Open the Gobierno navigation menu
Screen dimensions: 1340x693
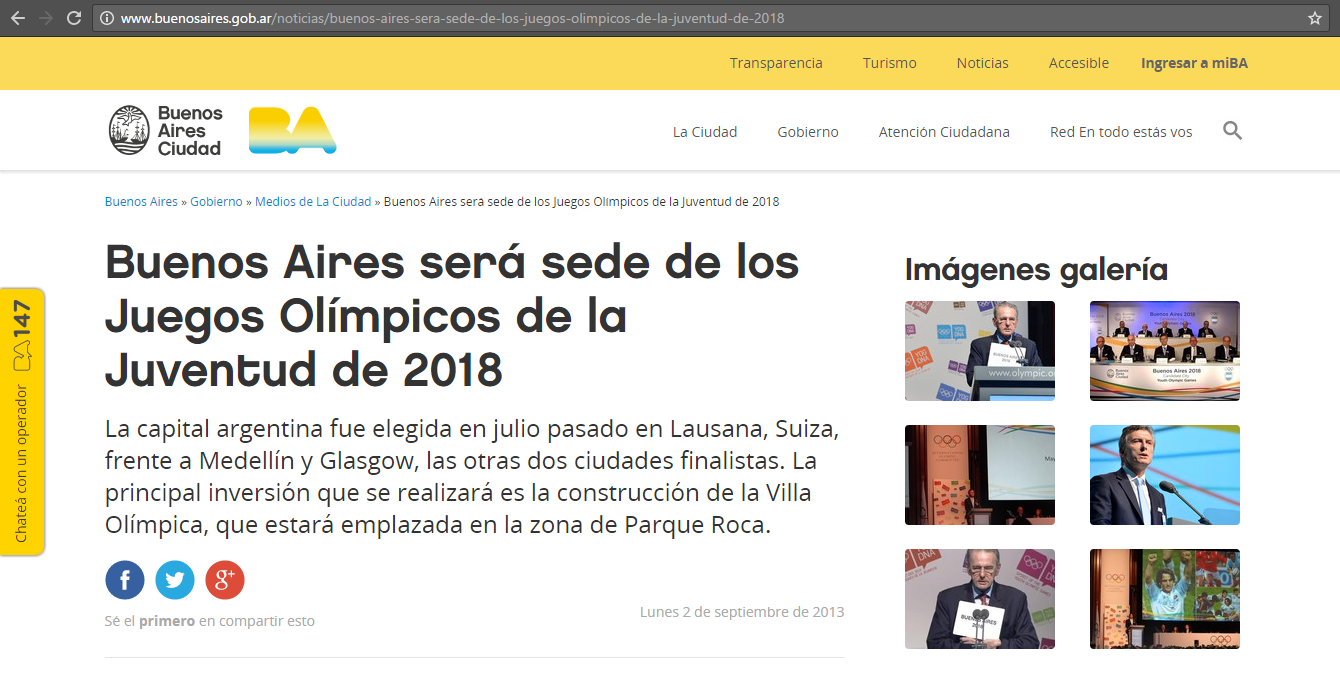(x=808, y=132)
